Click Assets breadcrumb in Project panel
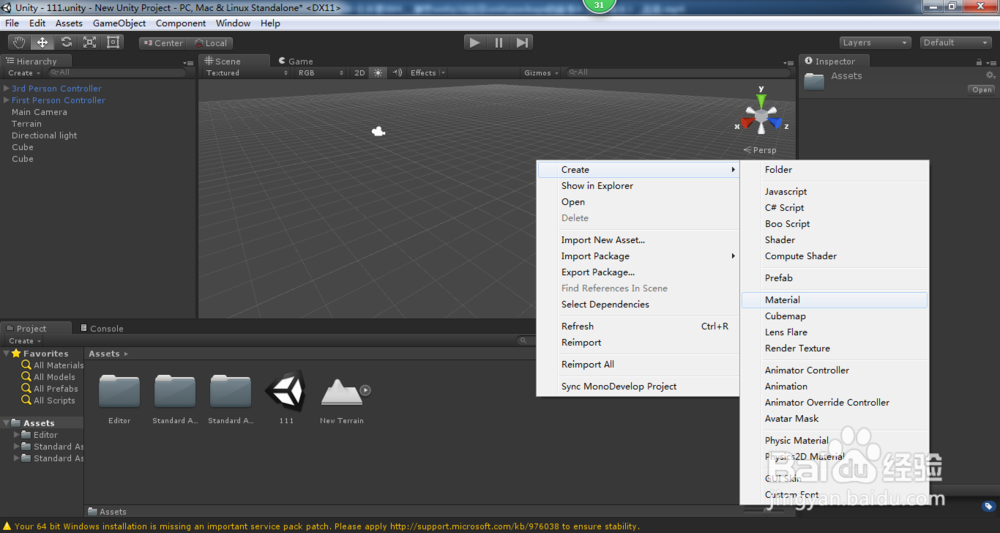Screen dimensions: 1000x533 click(104, 353)
